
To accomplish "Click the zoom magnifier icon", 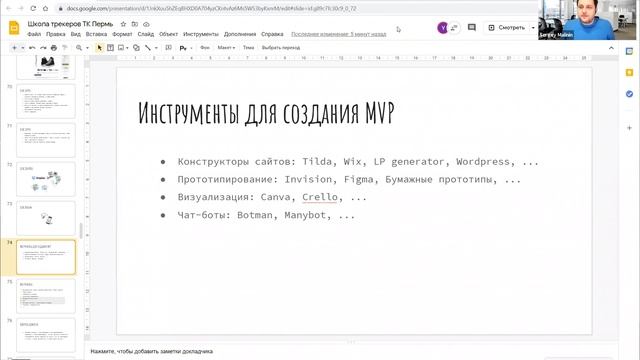I will click(x=79, y=48).
